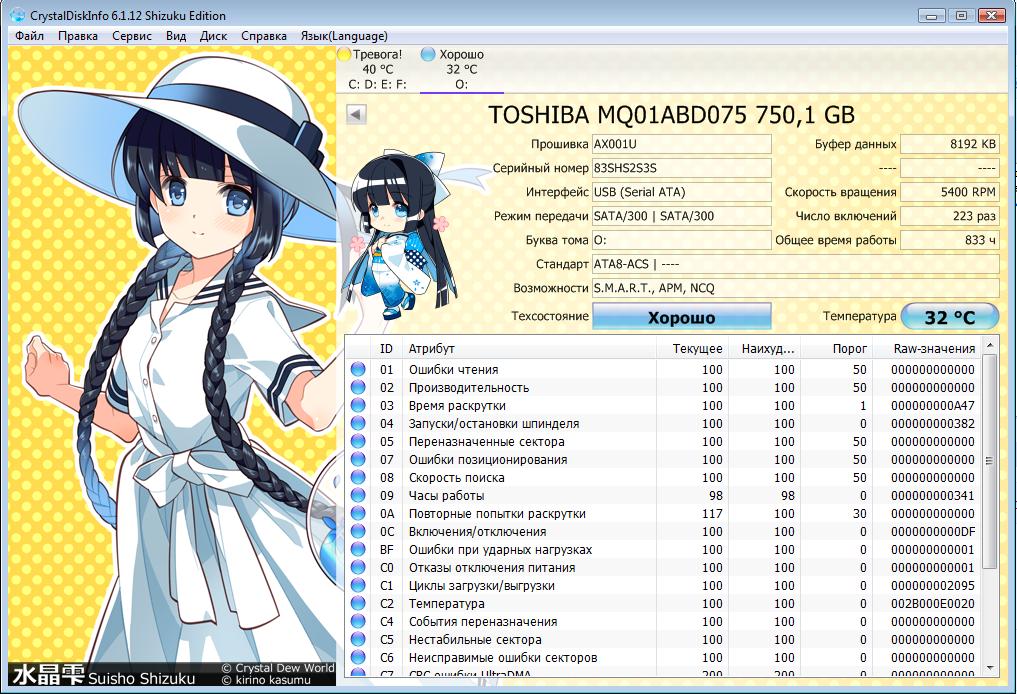Click the Буква тома field O:
The height and width of the screenshot is (694, 1017).
pyautogui.click(x=682, y=240)
